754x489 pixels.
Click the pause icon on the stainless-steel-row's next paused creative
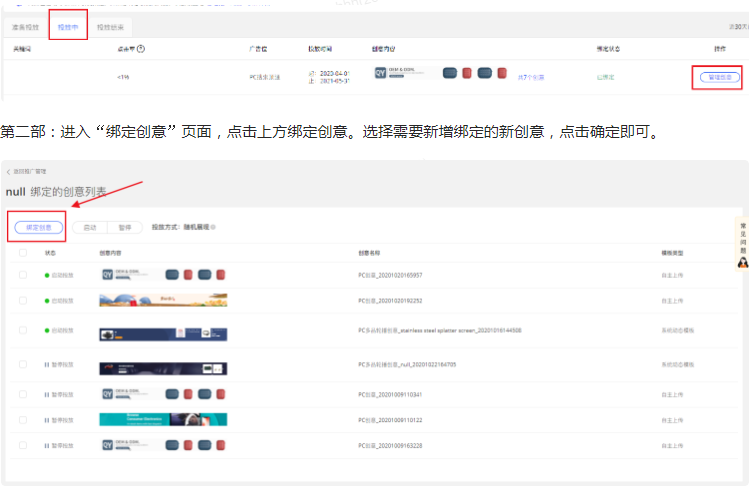pos(46,365)
